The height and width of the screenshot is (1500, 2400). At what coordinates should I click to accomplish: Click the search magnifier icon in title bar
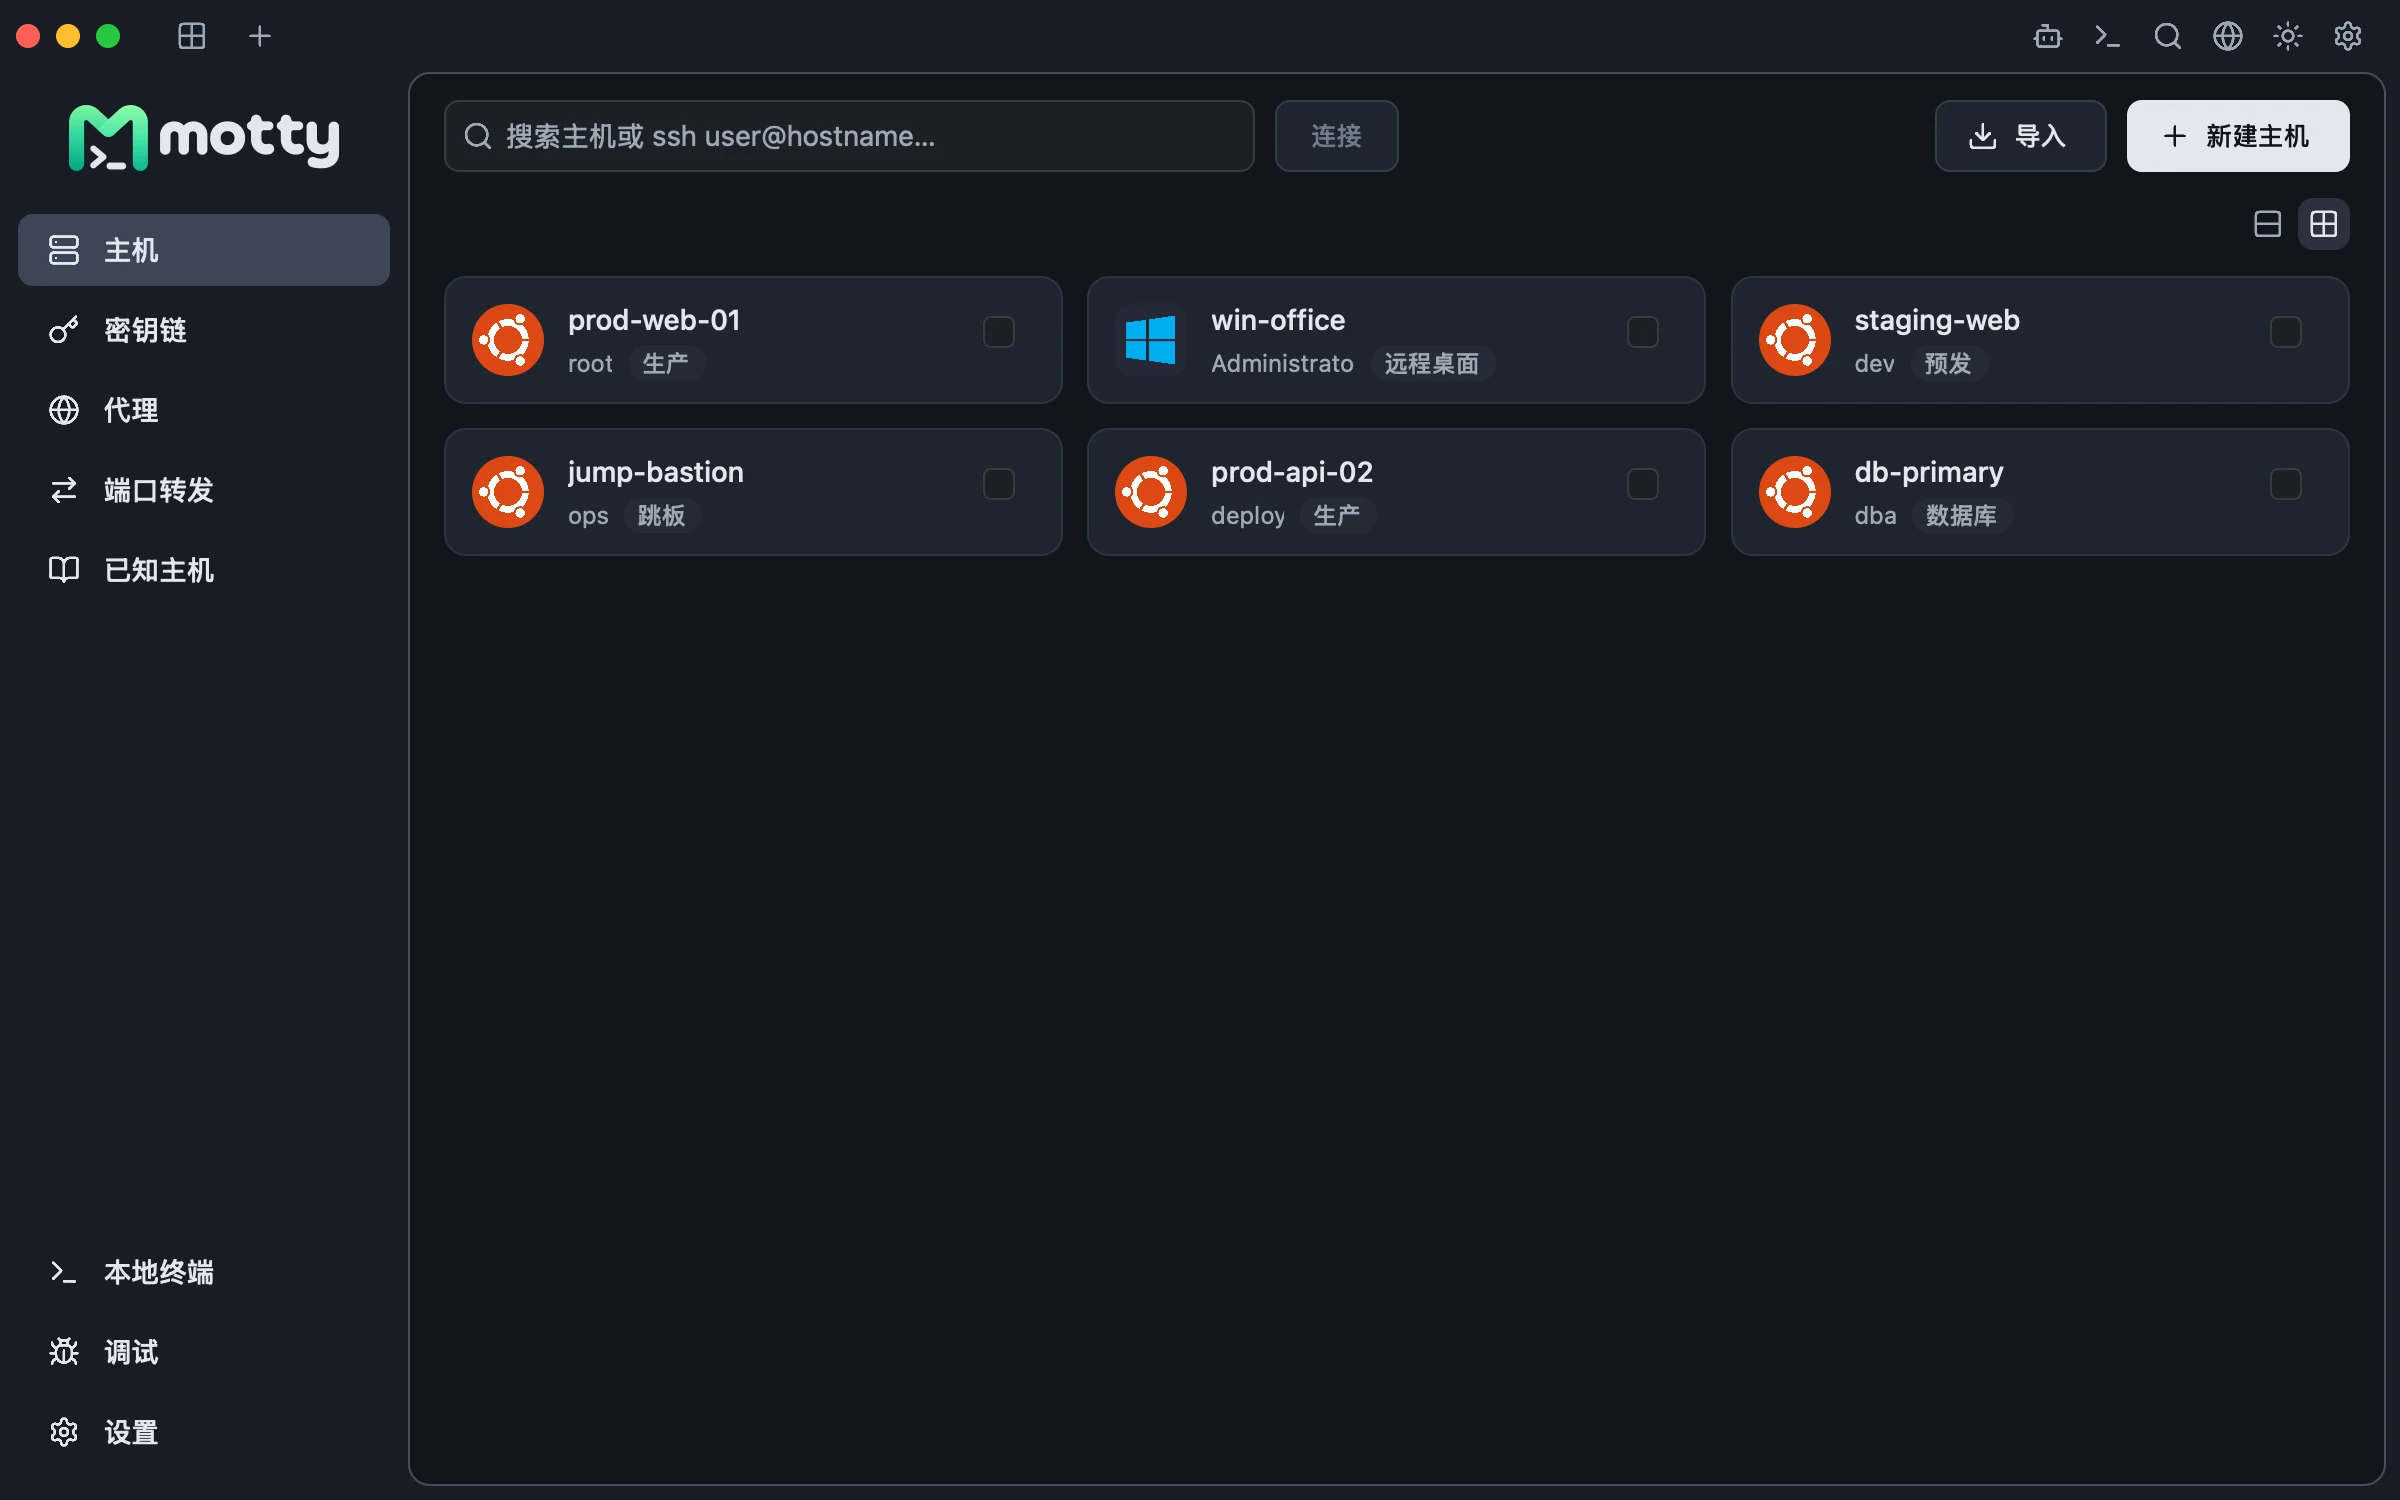(x=2167, y=37)
